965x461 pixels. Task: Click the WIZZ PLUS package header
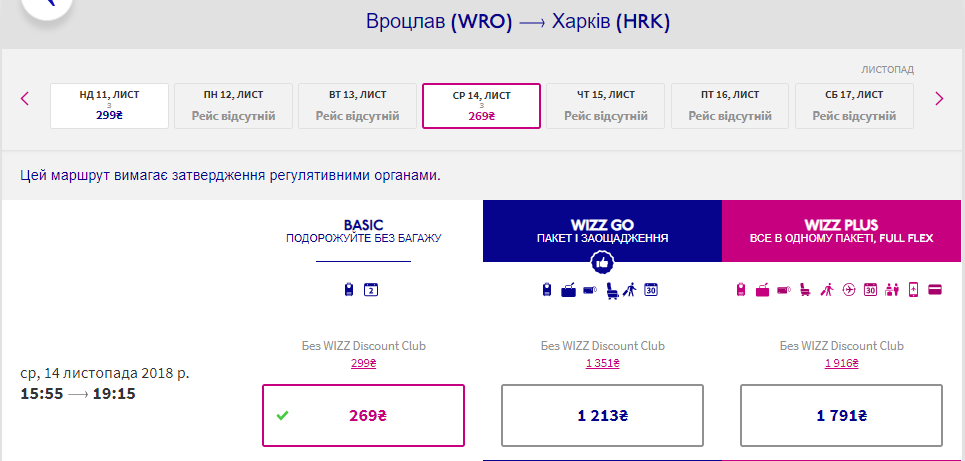point(841,231)
